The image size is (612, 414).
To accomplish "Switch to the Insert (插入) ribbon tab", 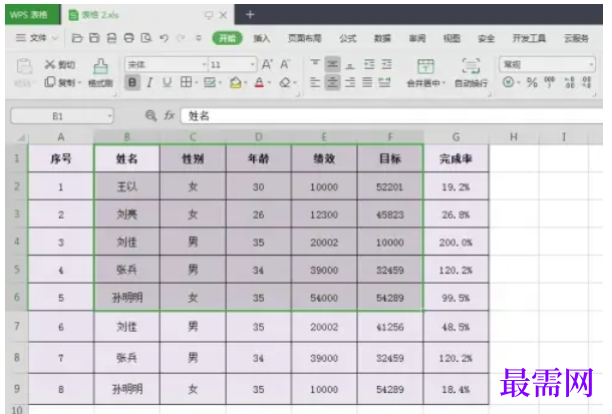I will pos(262,38).
